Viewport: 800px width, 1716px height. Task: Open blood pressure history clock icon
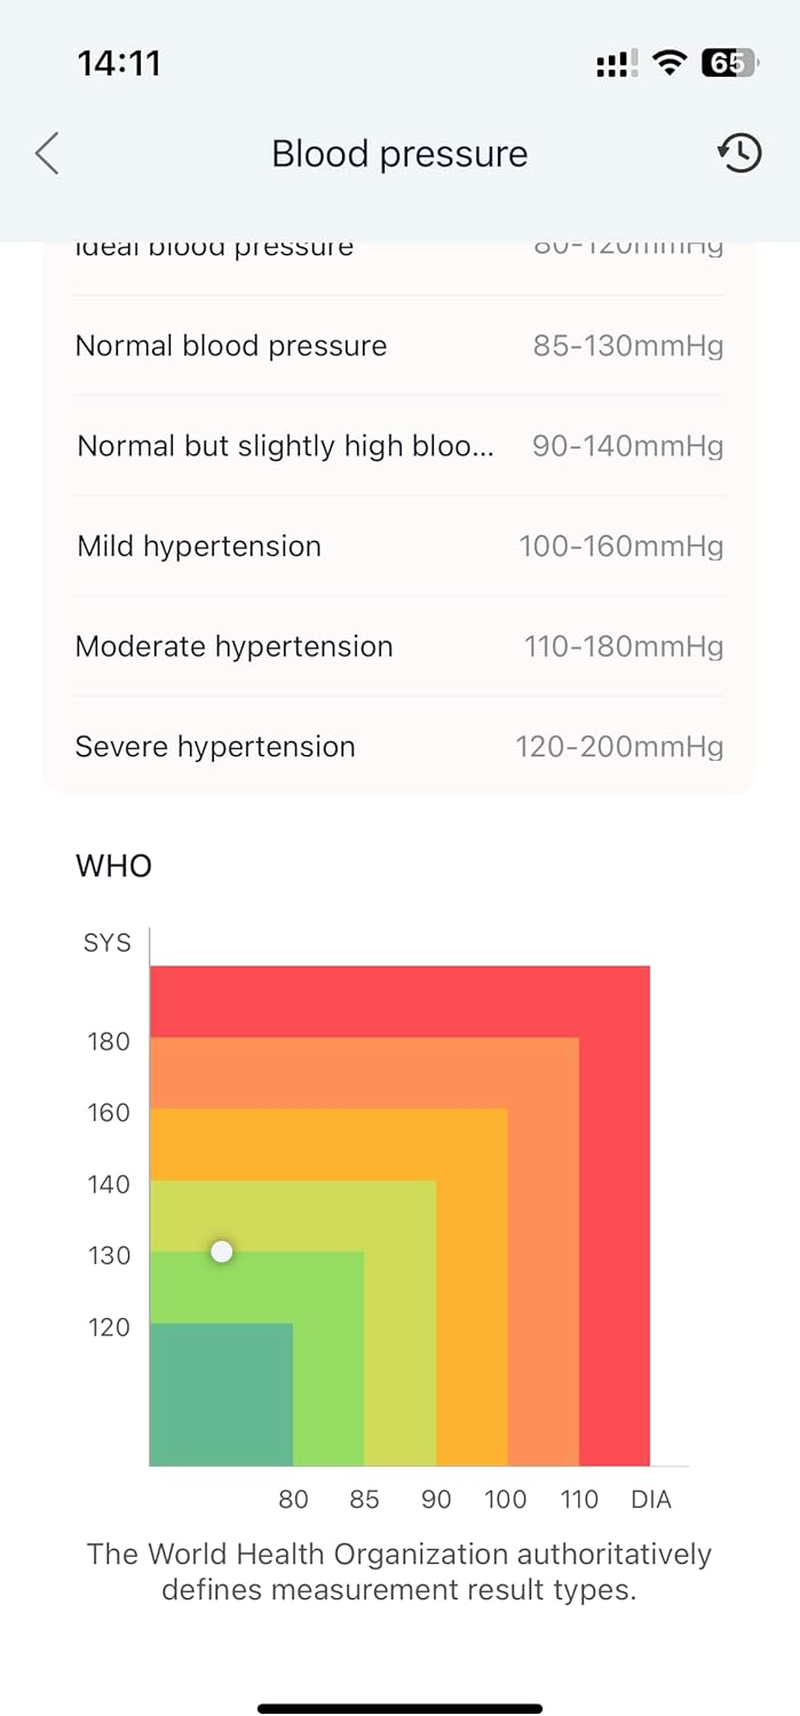click(740, 153)
